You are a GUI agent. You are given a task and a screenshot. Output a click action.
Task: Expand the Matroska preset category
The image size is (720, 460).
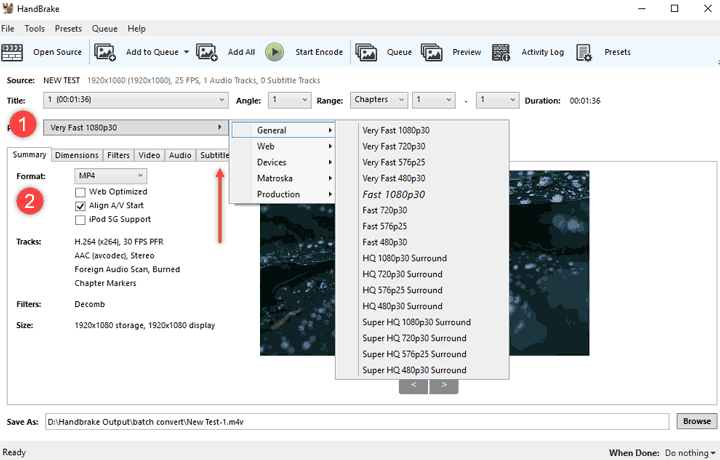283,179
